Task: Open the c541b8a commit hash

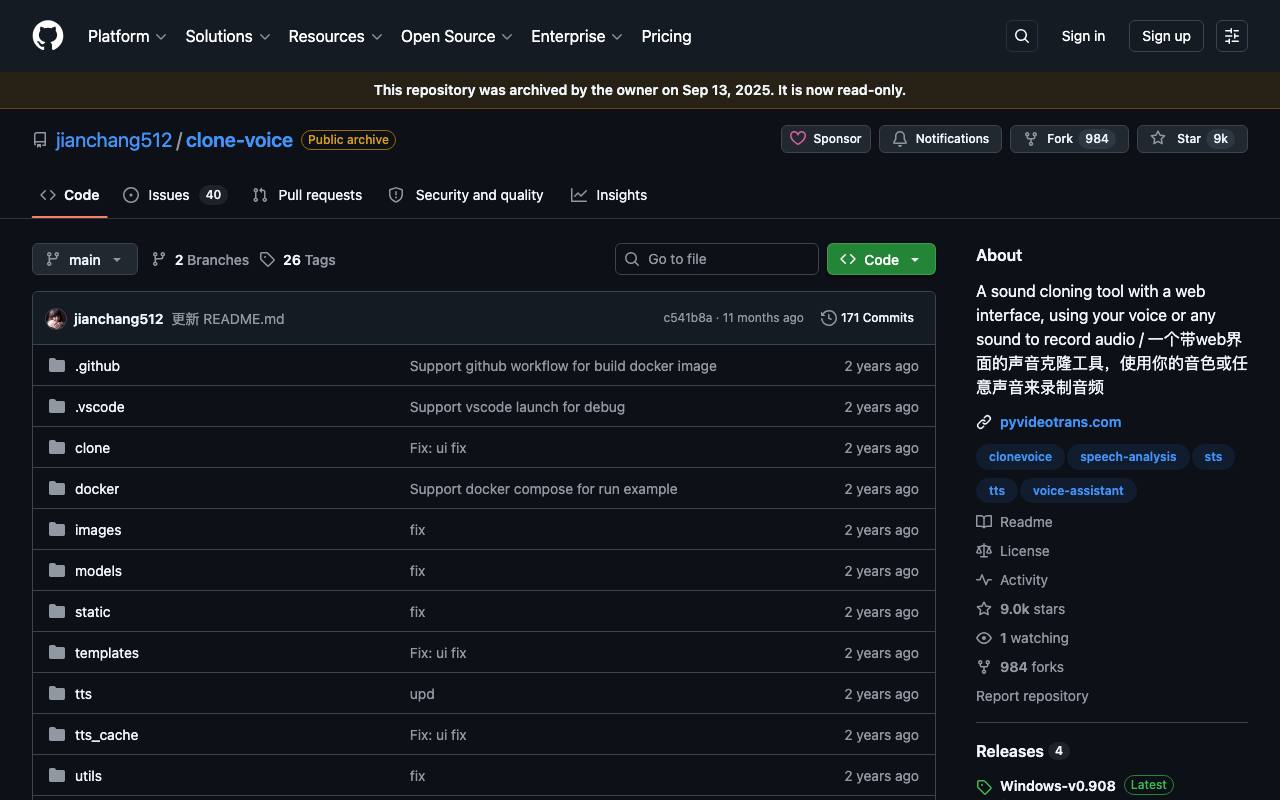Action: click(x=688, y=318)
